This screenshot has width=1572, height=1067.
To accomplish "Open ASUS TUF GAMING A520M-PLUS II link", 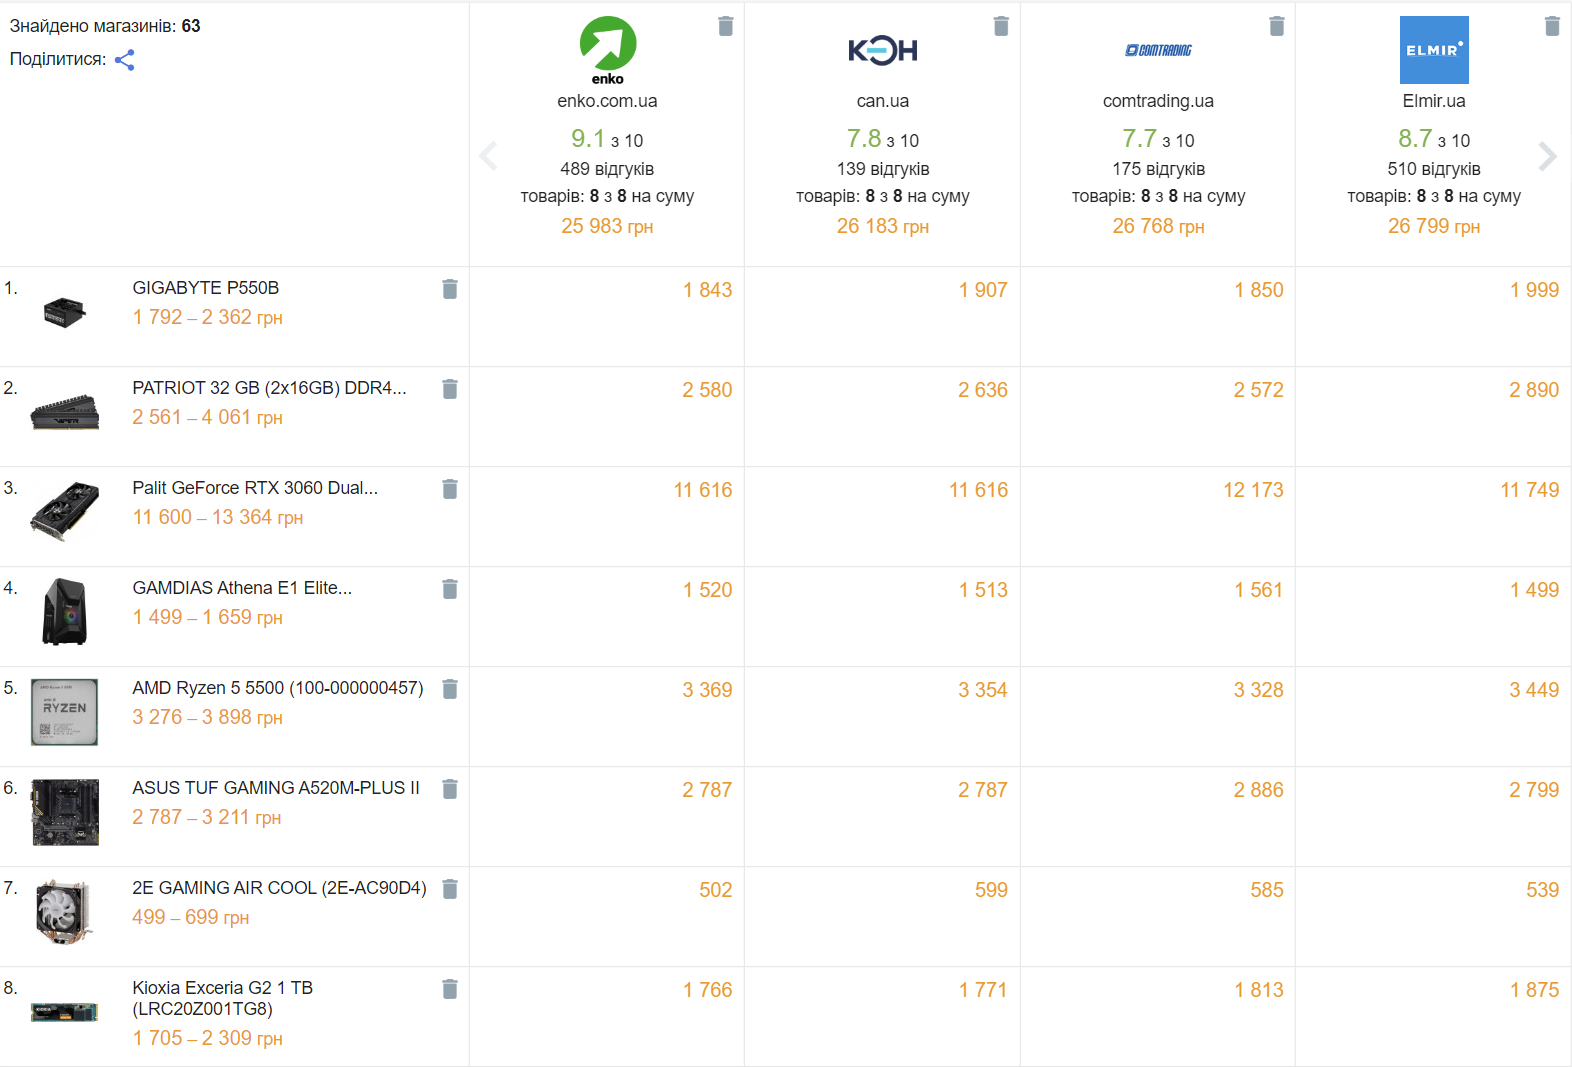I will click(276, 788).
